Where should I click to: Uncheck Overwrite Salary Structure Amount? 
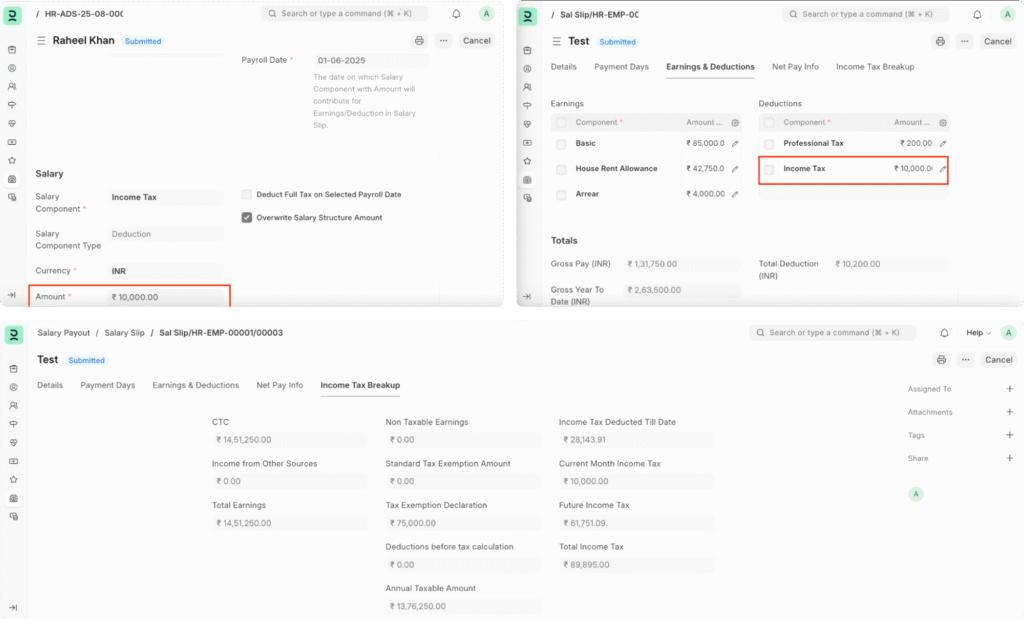coord(247,217)
